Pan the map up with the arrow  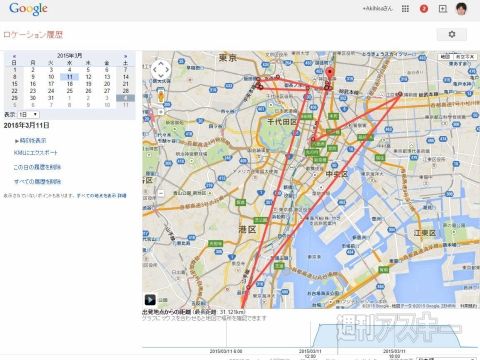161,62
